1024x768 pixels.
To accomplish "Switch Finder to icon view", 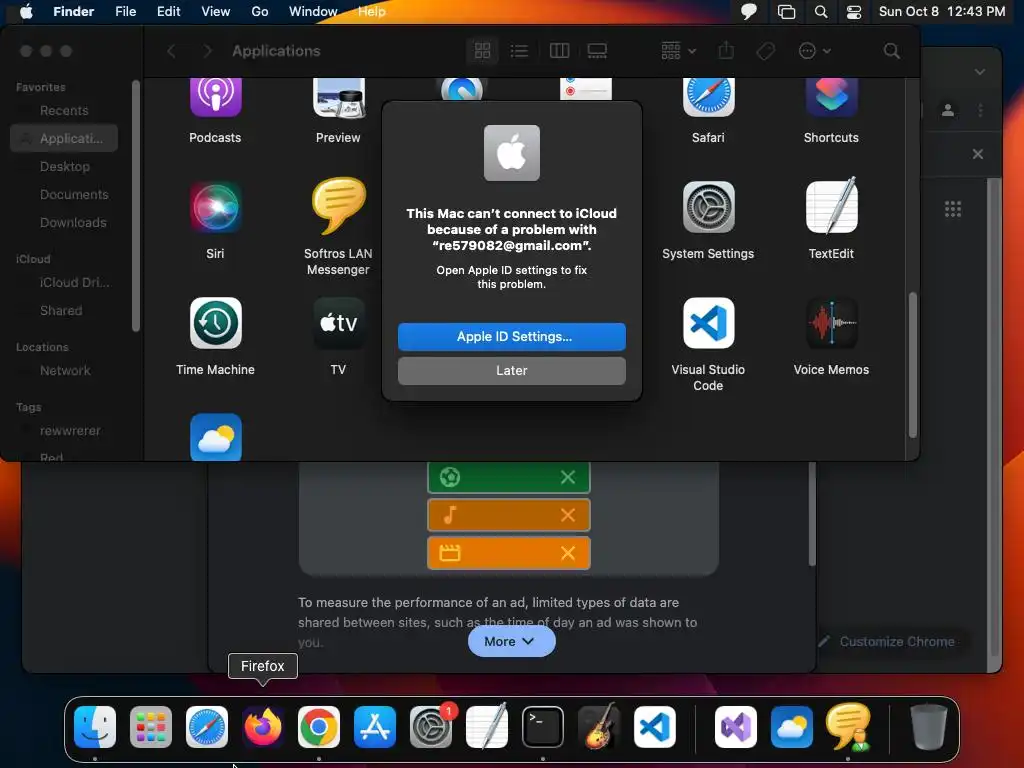I will (483, 51).
